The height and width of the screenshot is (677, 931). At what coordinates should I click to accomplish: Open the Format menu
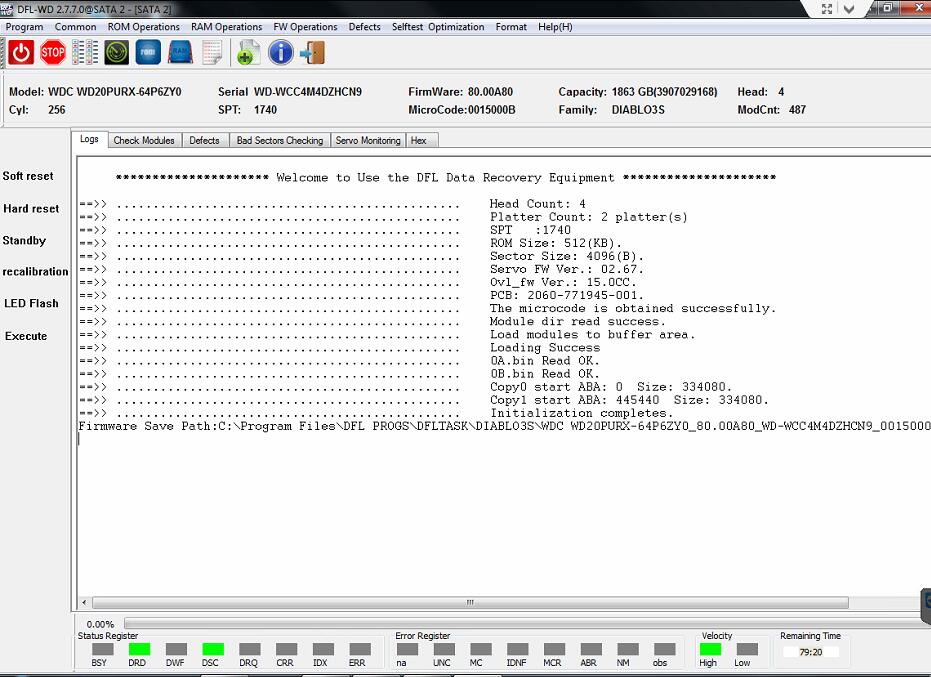coord(511,27)
